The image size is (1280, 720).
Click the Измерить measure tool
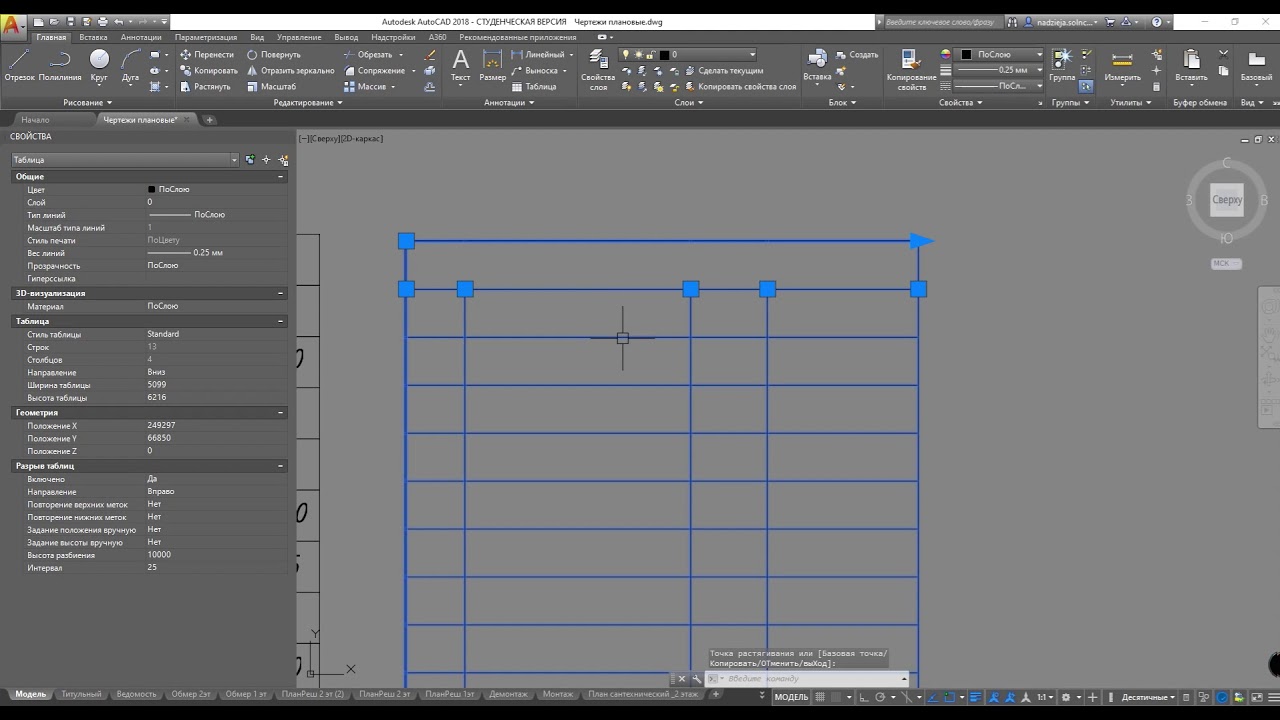[x=1122, y=65]
